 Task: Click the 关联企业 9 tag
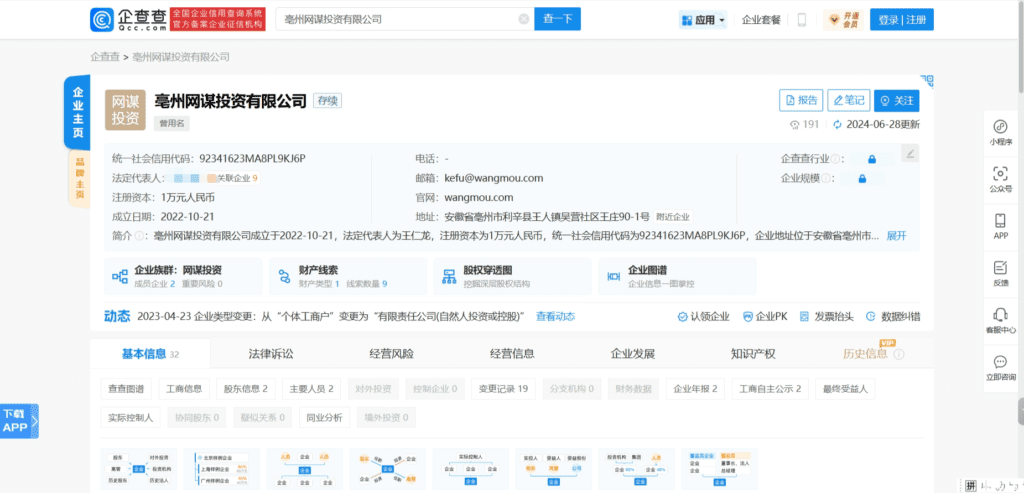232,178
